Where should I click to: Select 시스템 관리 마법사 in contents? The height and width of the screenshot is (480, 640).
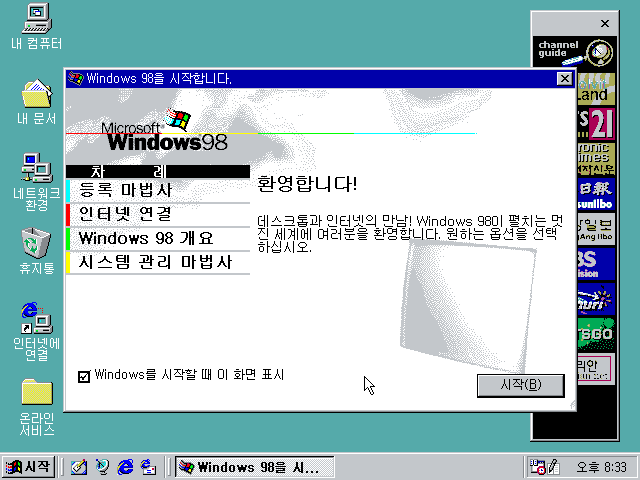[x=158, y=262]
